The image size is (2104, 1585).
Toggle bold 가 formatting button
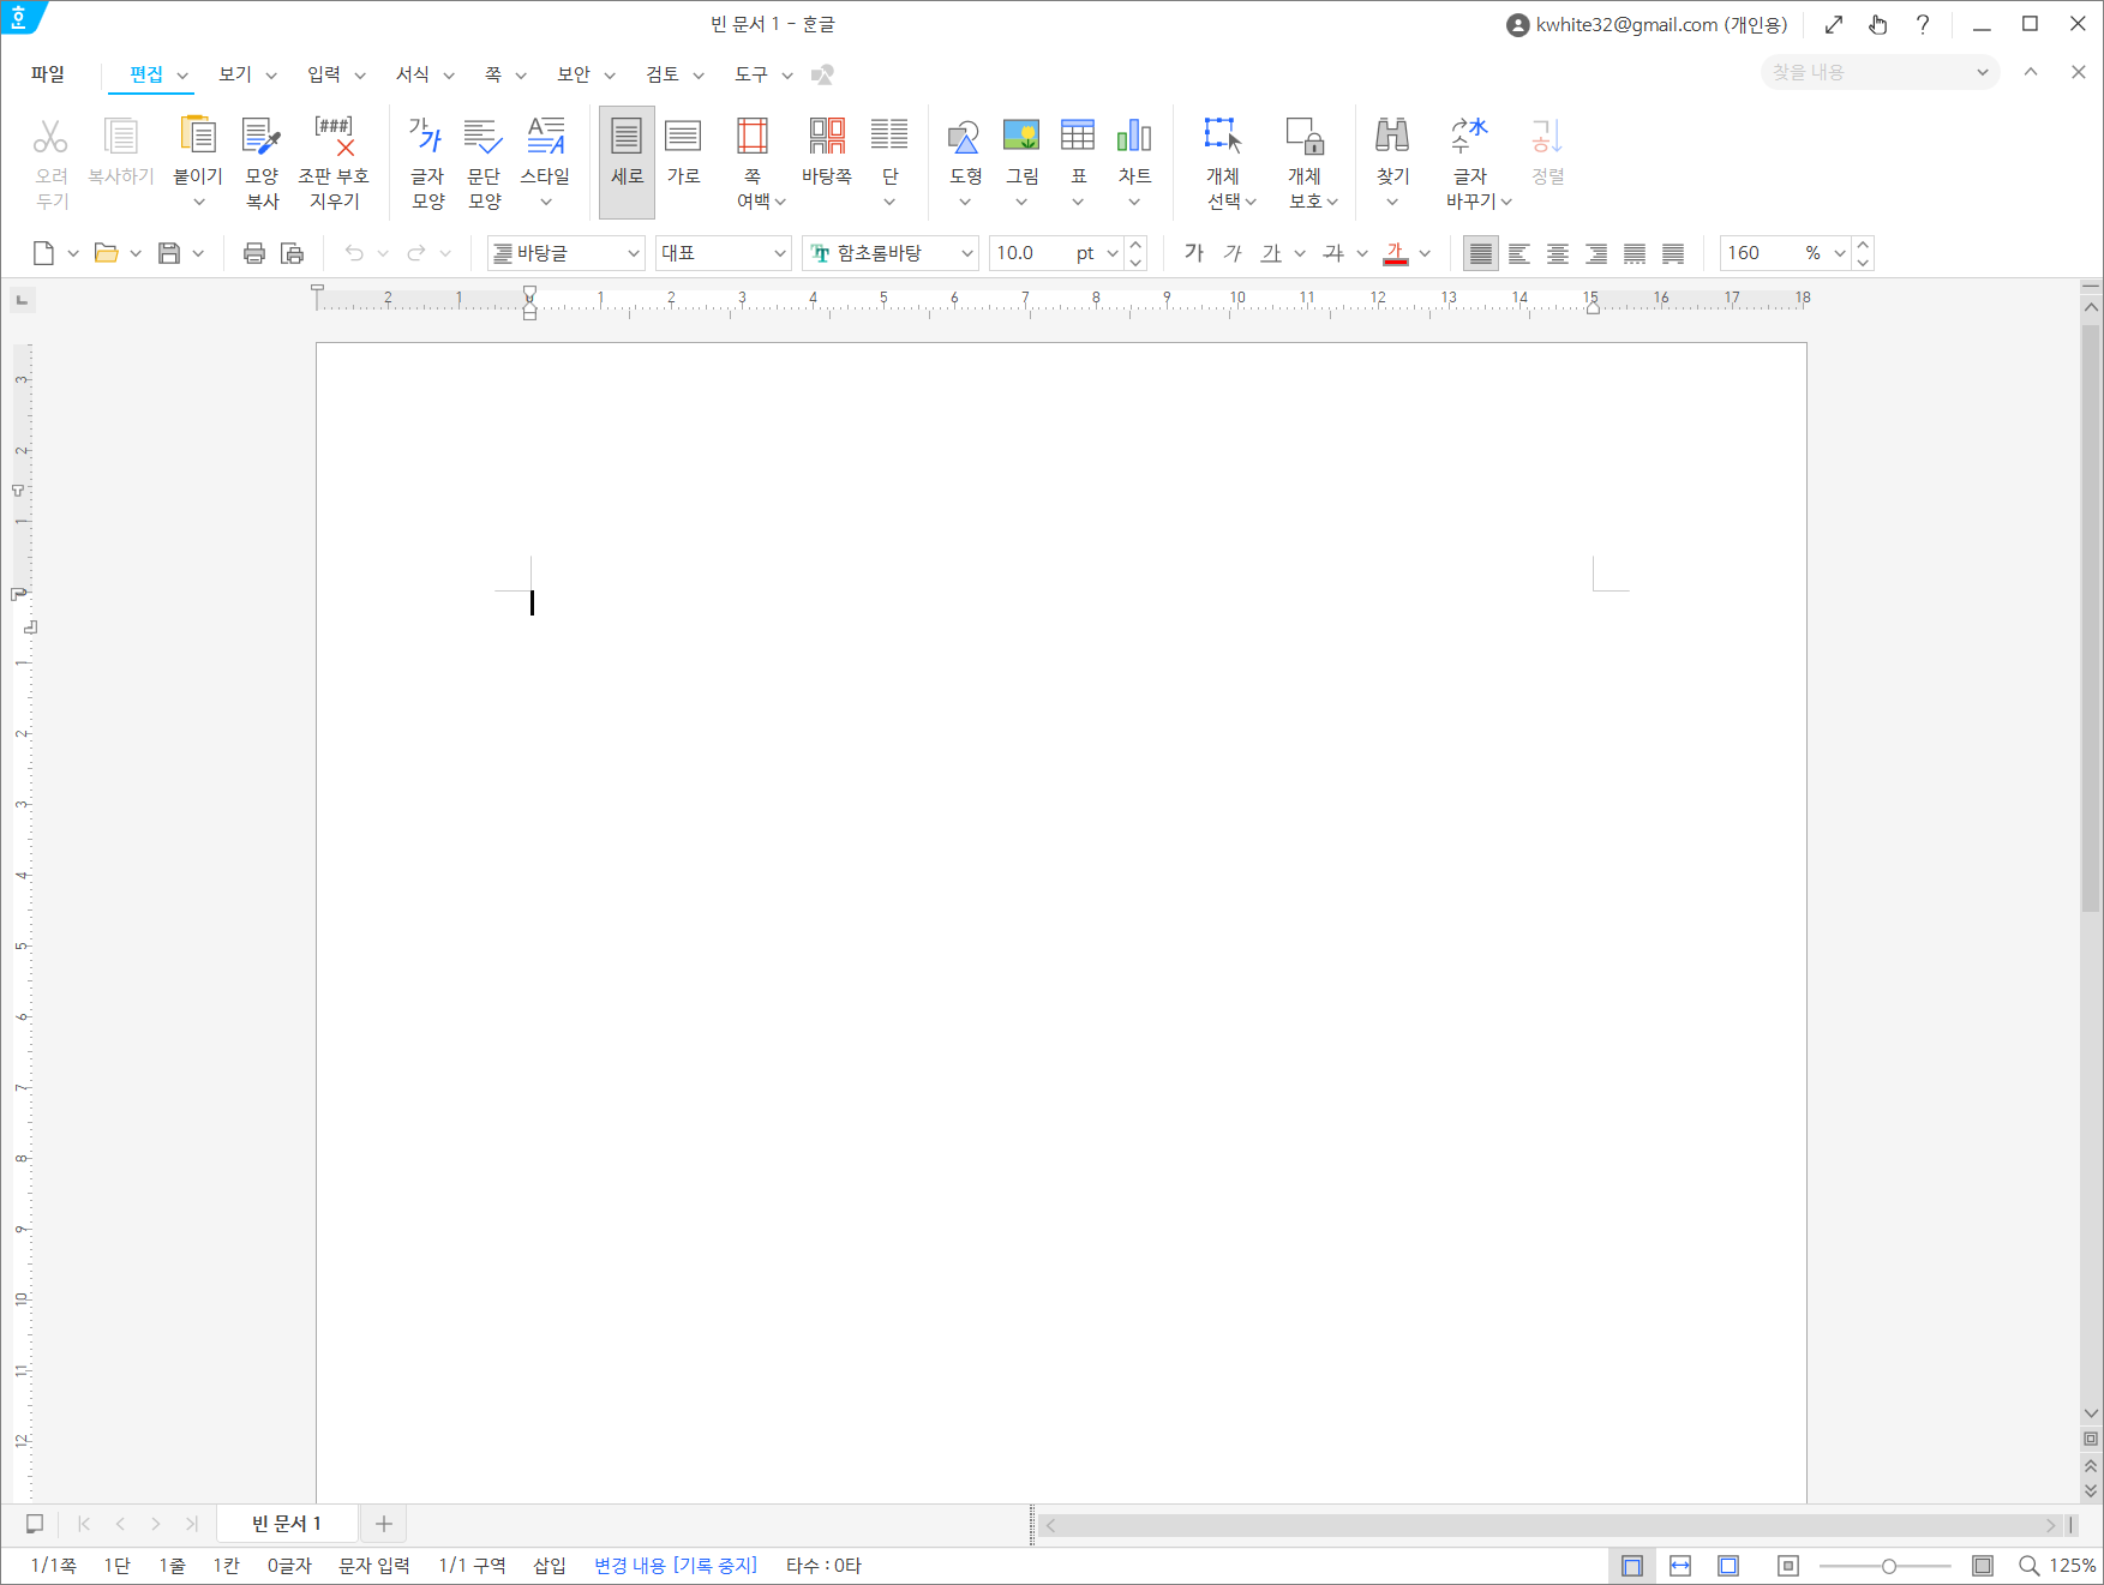[x=1194, y=253]
